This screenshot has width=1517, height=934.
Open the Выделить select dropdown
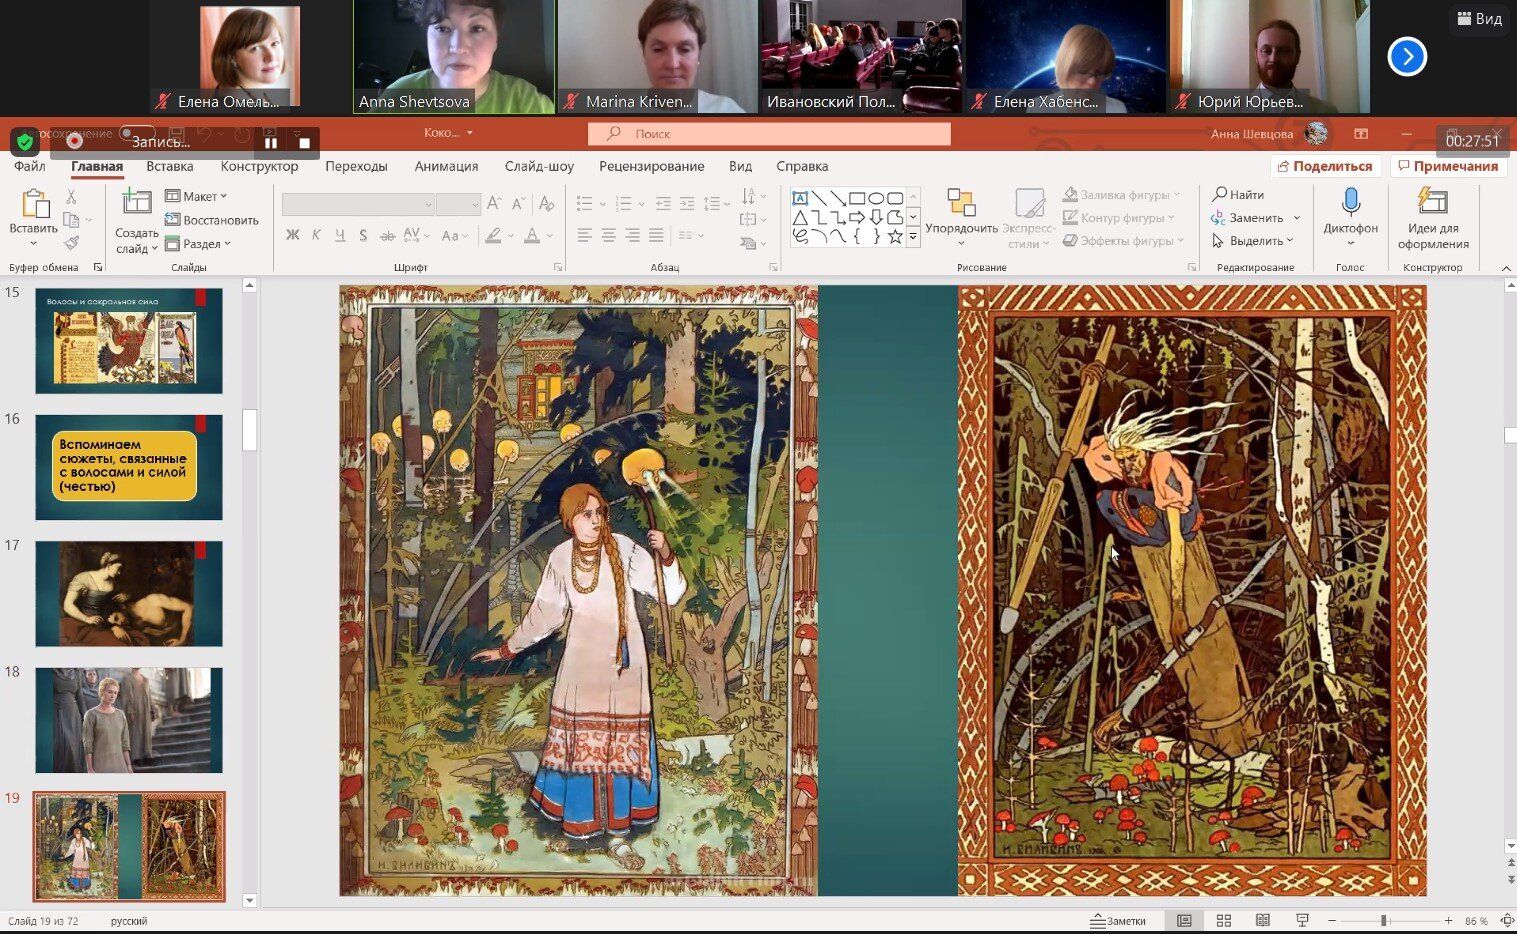pos(1252,241)
